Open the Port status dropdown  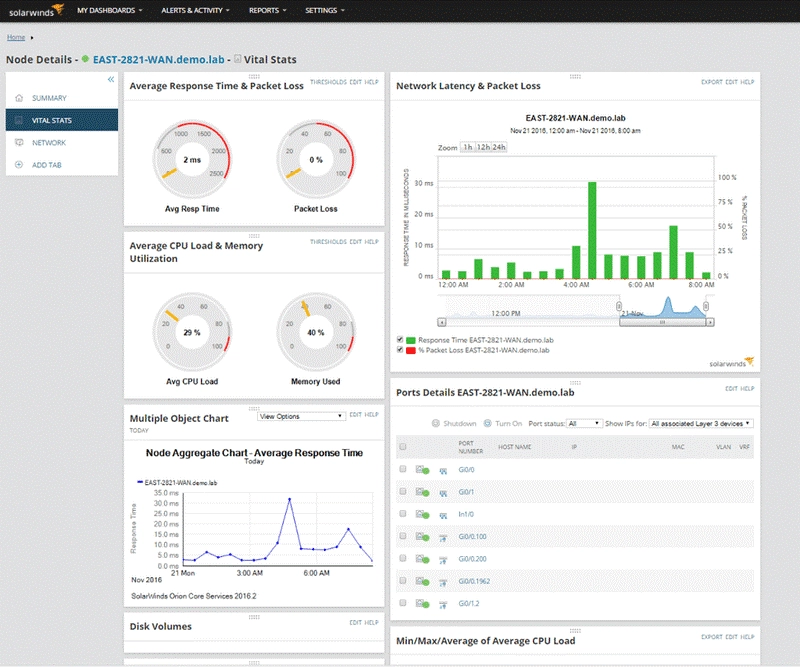[x=584, y=424]
